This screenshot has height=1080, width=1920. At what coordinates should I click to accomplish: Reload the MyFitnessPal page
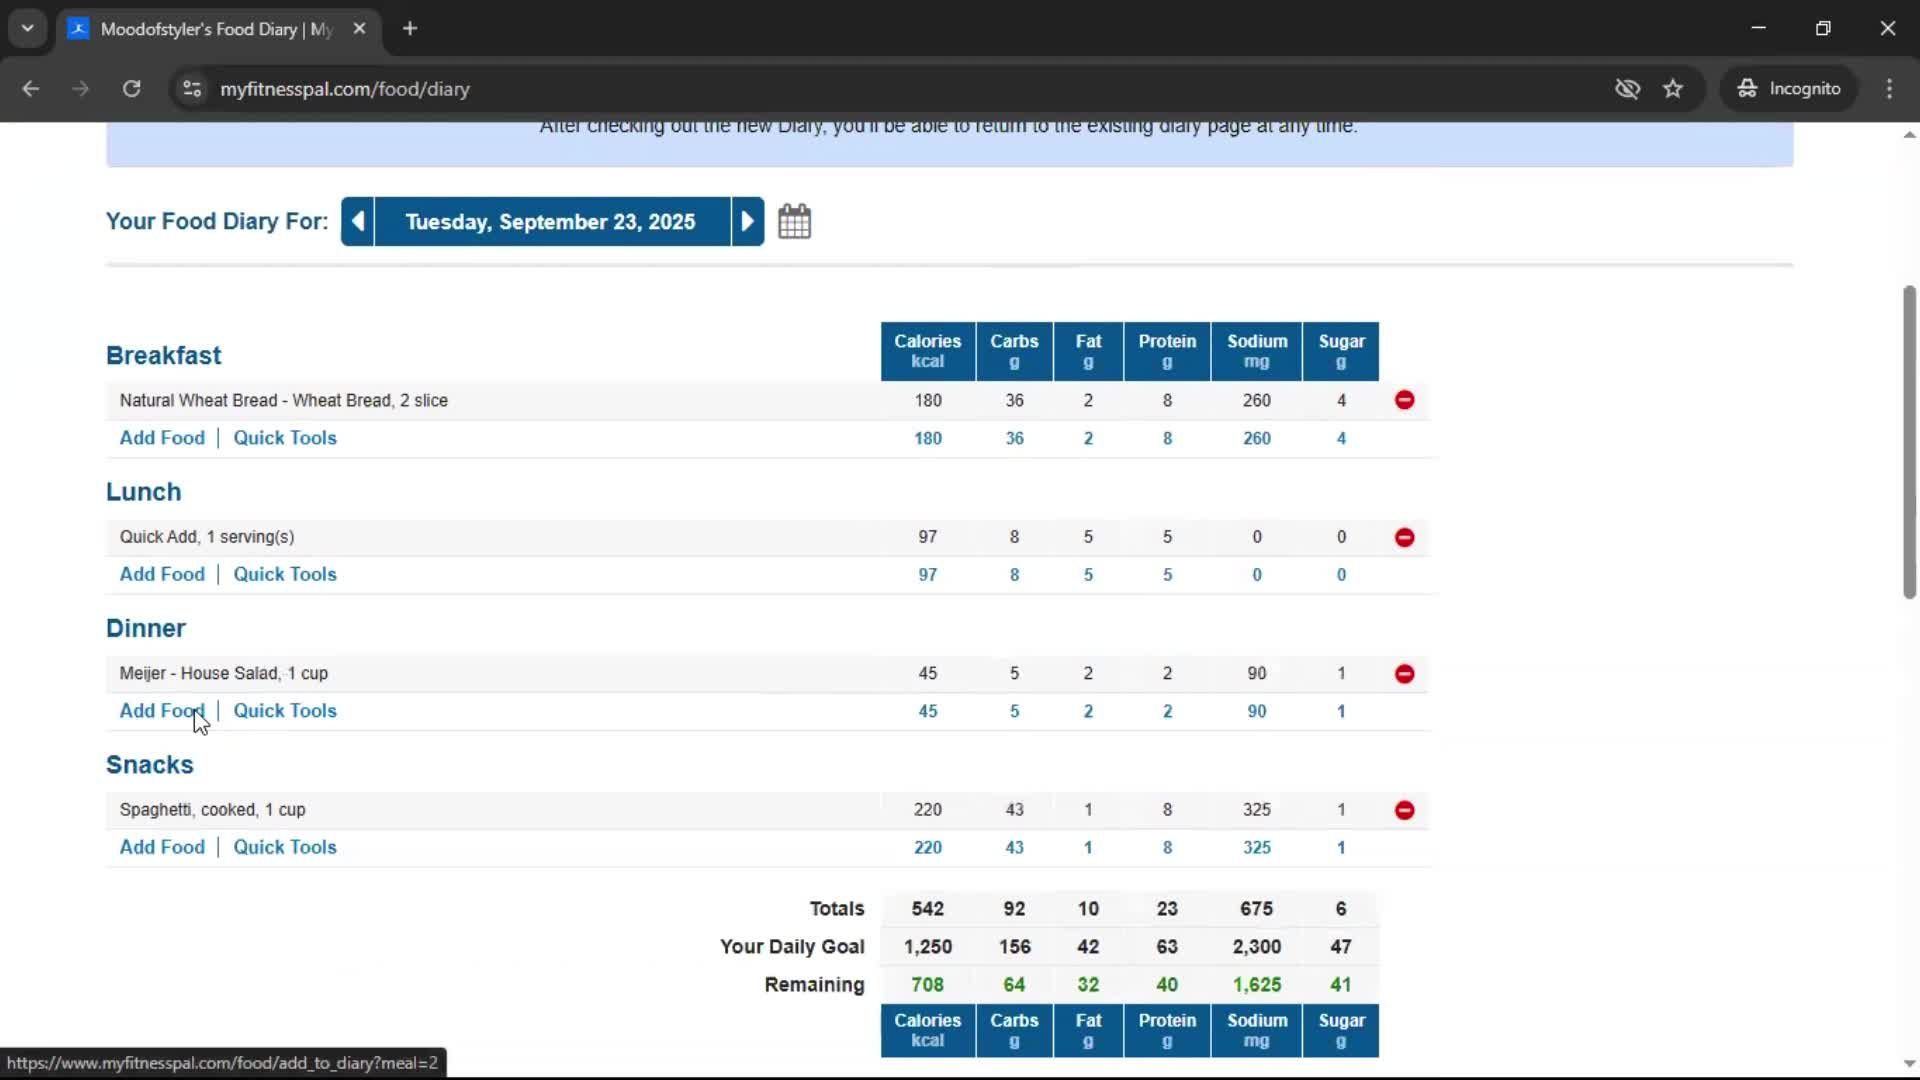[131, 88]
